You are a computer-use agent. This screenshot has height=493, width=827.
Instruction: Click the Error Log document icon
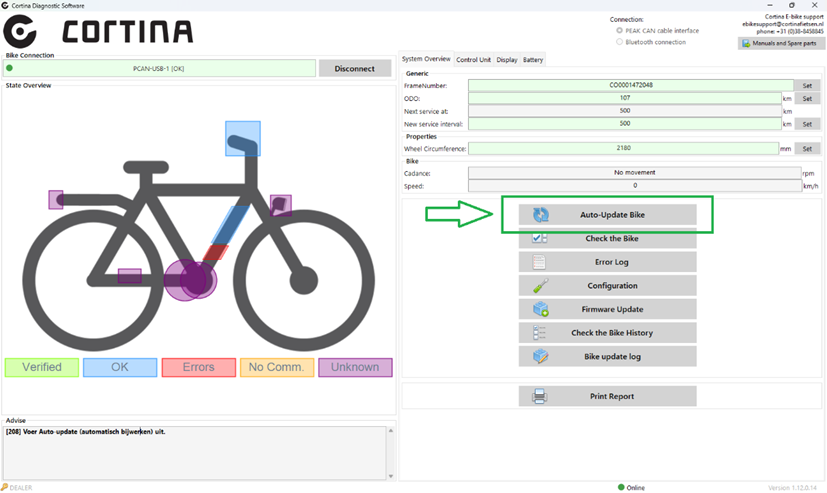coord(540,262)
